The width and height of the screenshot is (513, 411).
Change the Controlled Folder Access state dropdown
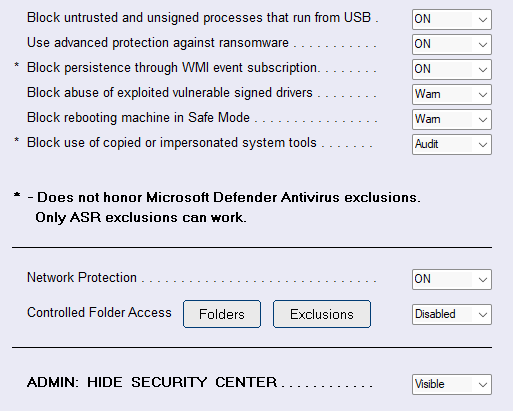tap(452, 314)
